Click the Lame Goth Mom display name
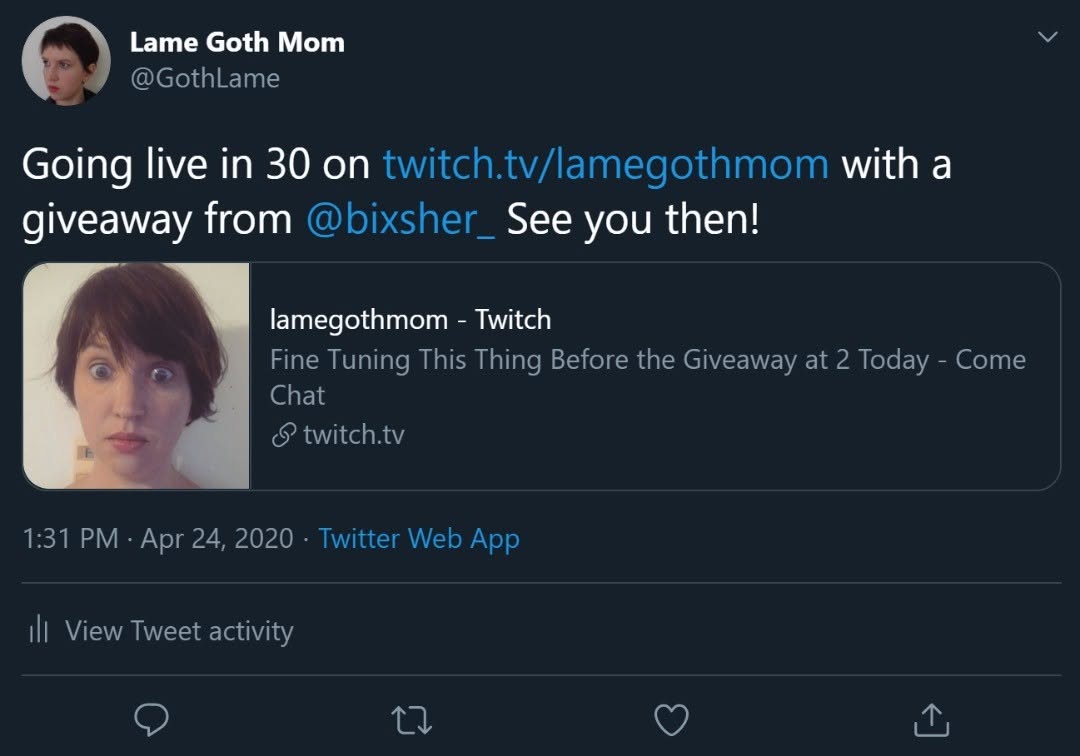Viewport: 1080px width, 756px height. (x=237, y=42)
